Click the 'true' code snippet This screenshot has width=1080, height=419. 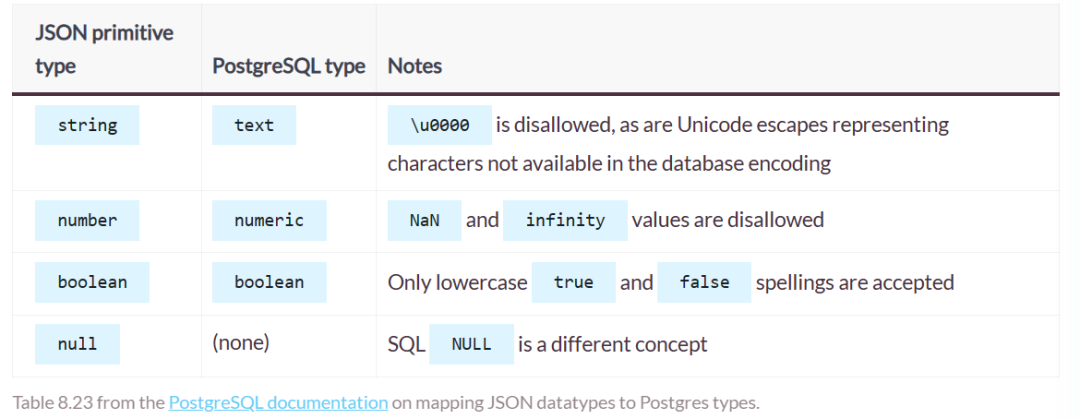pos(573,282)
